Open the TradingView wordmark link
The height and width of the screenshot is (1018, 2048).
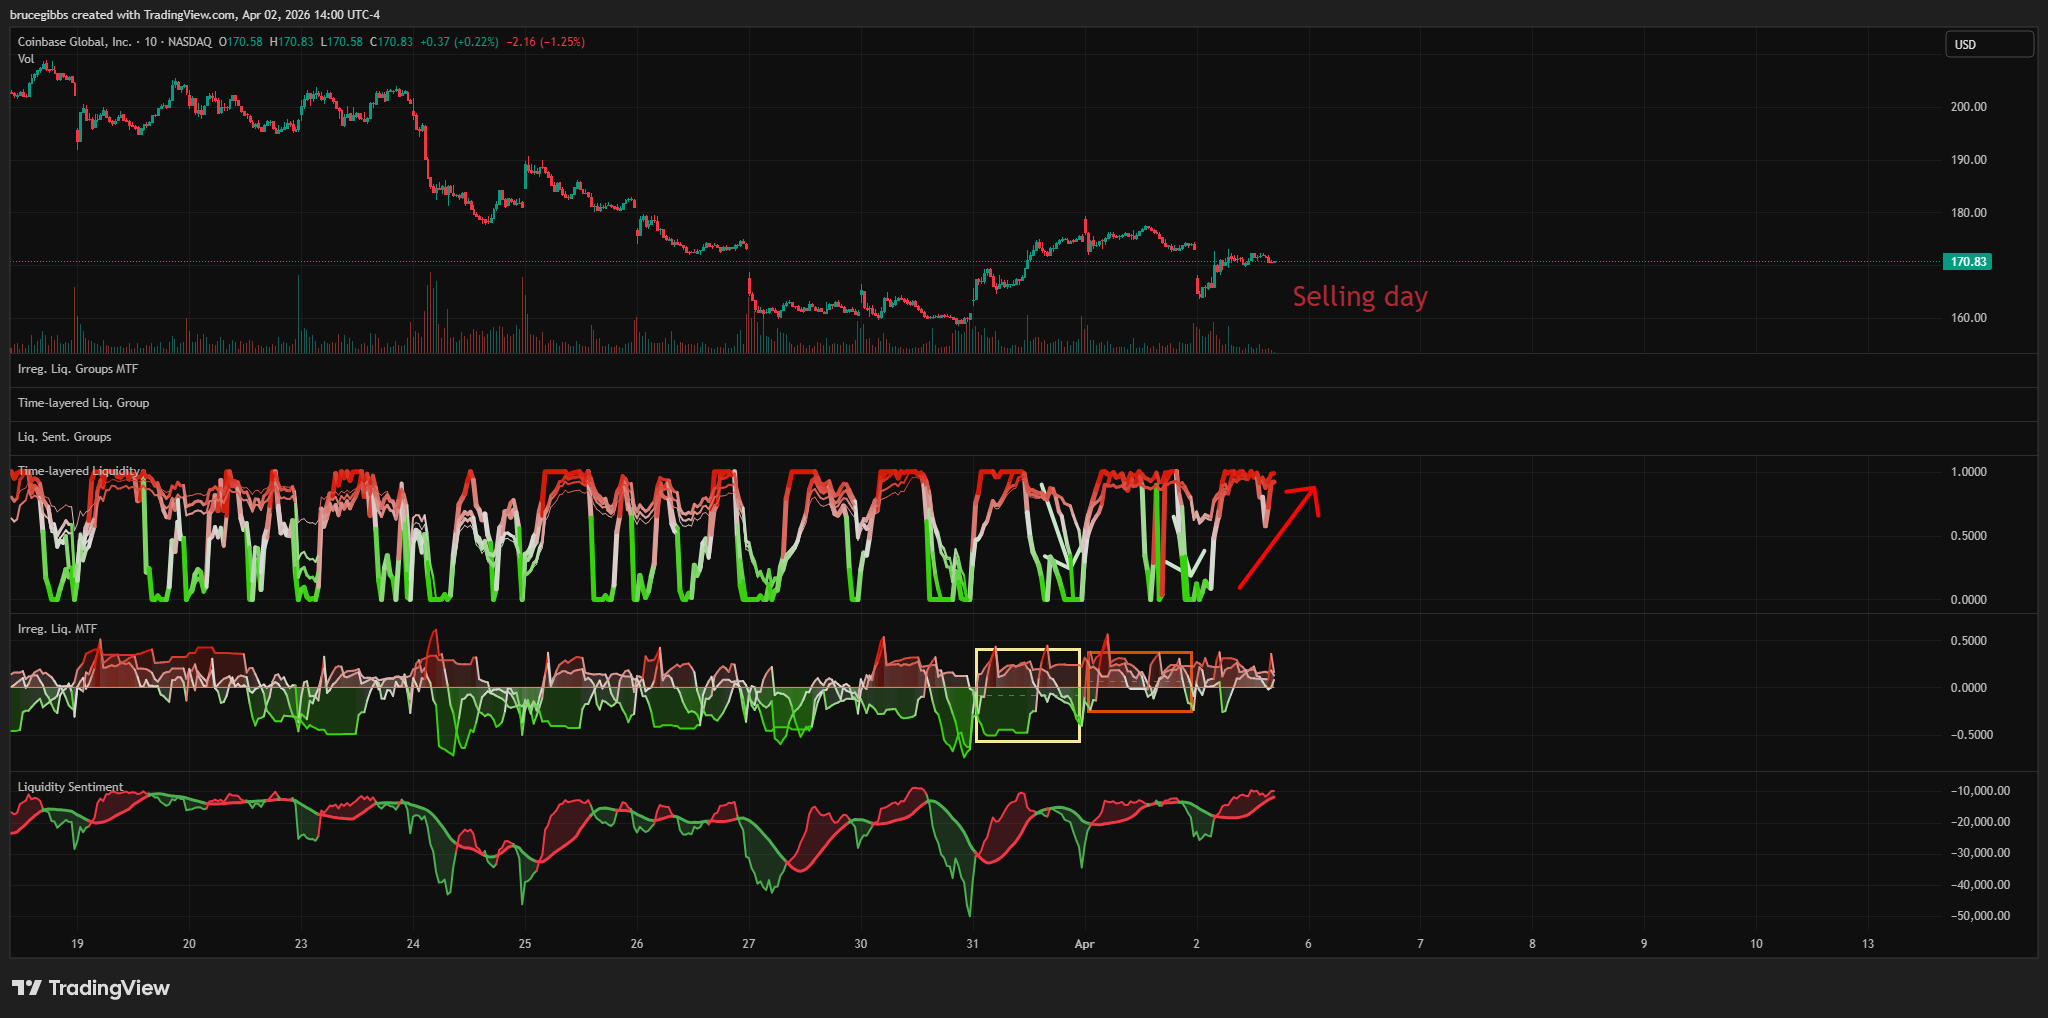tap(109, 988)
